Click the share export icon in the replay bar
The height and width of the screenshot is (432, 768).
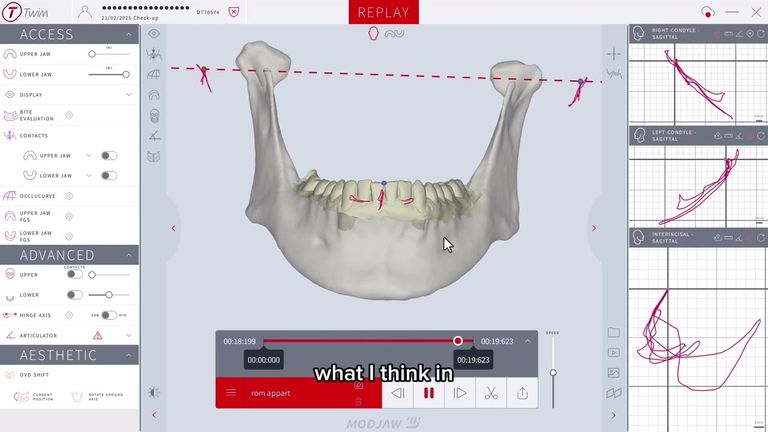pos(523,393)
